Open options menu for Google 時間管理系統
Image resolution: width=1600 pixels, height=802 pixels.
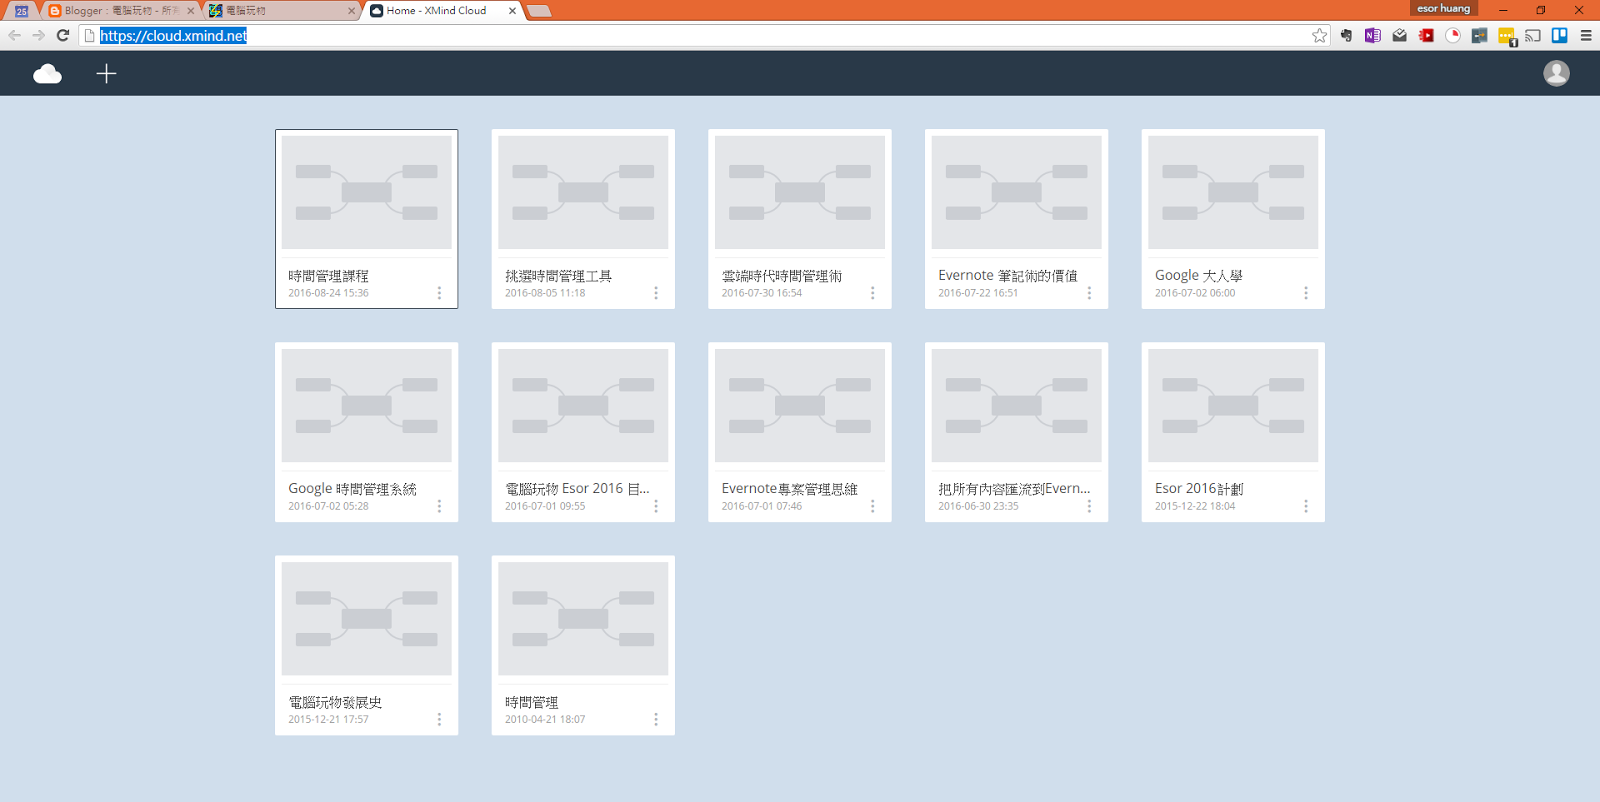pos(439,506)
